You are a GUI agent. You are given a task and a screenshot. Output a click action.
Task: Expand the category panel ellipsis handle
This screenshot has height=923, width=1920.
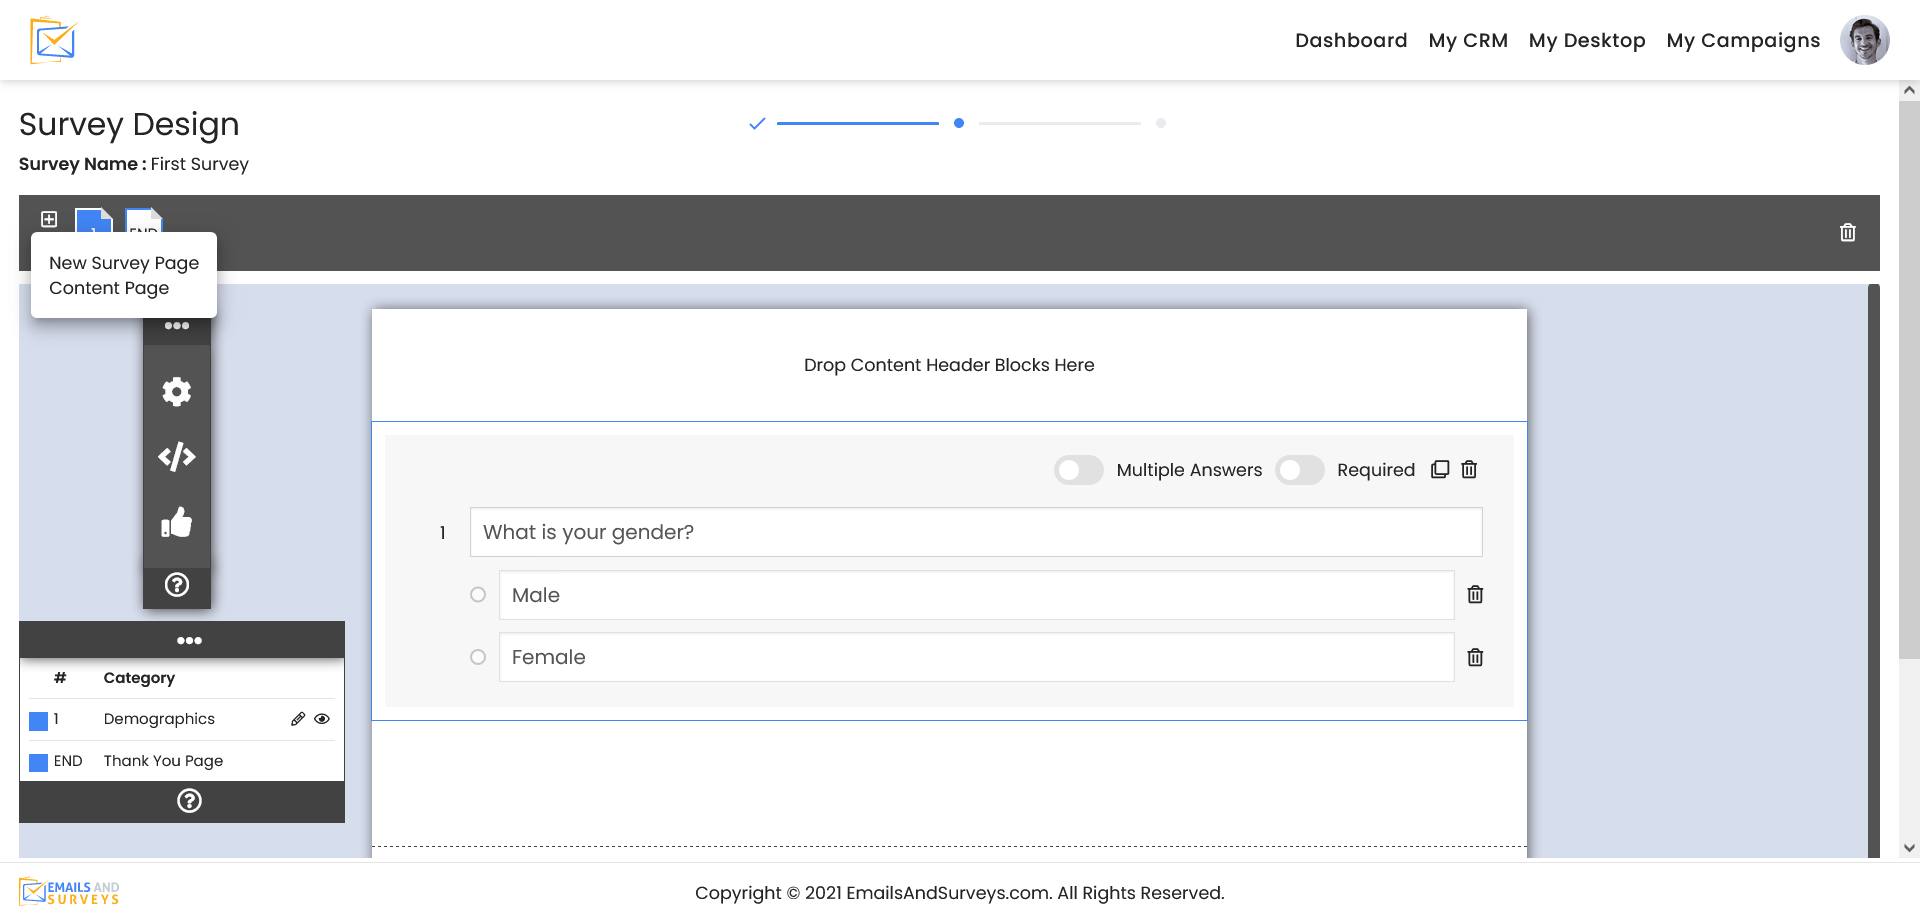click(189, 640)
